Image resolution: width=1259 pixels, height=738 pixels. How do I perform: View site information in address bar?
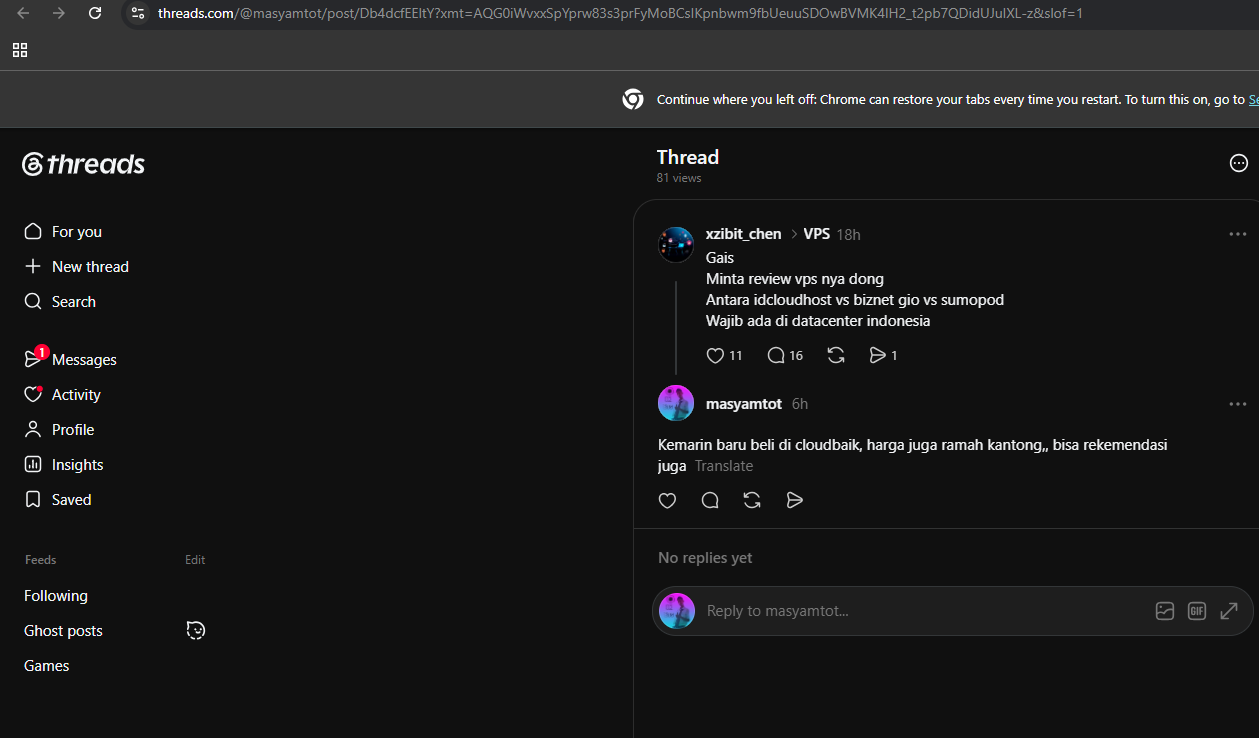point(138,13)
